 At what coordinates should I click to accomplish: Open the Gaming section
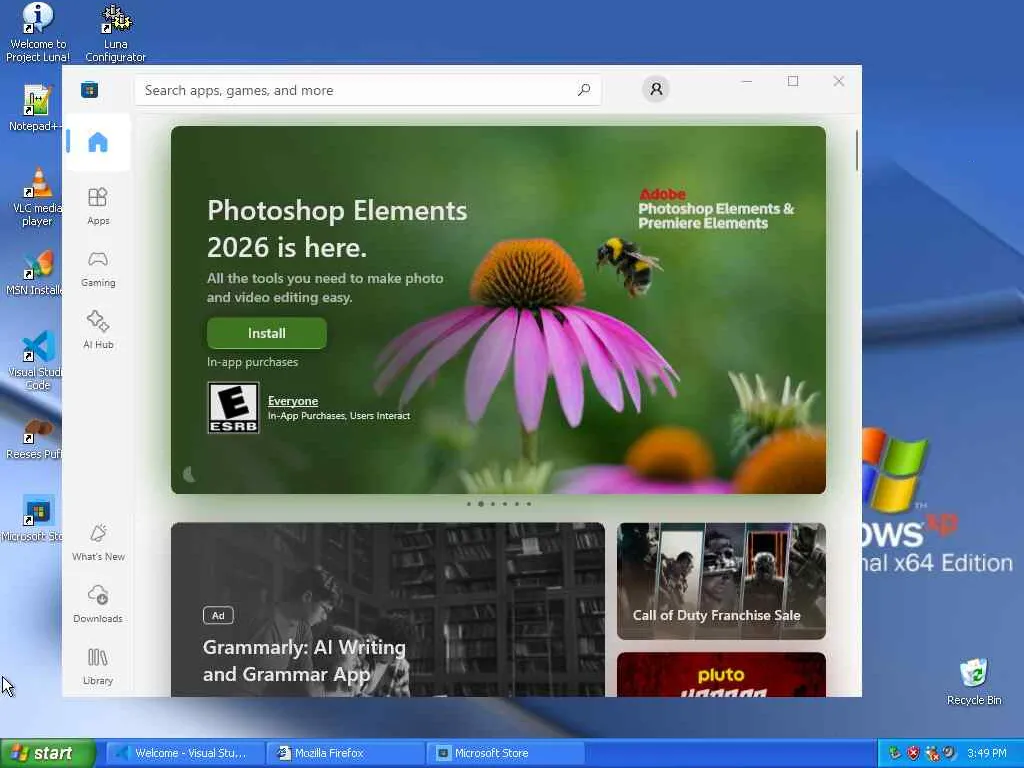(98, 268)
